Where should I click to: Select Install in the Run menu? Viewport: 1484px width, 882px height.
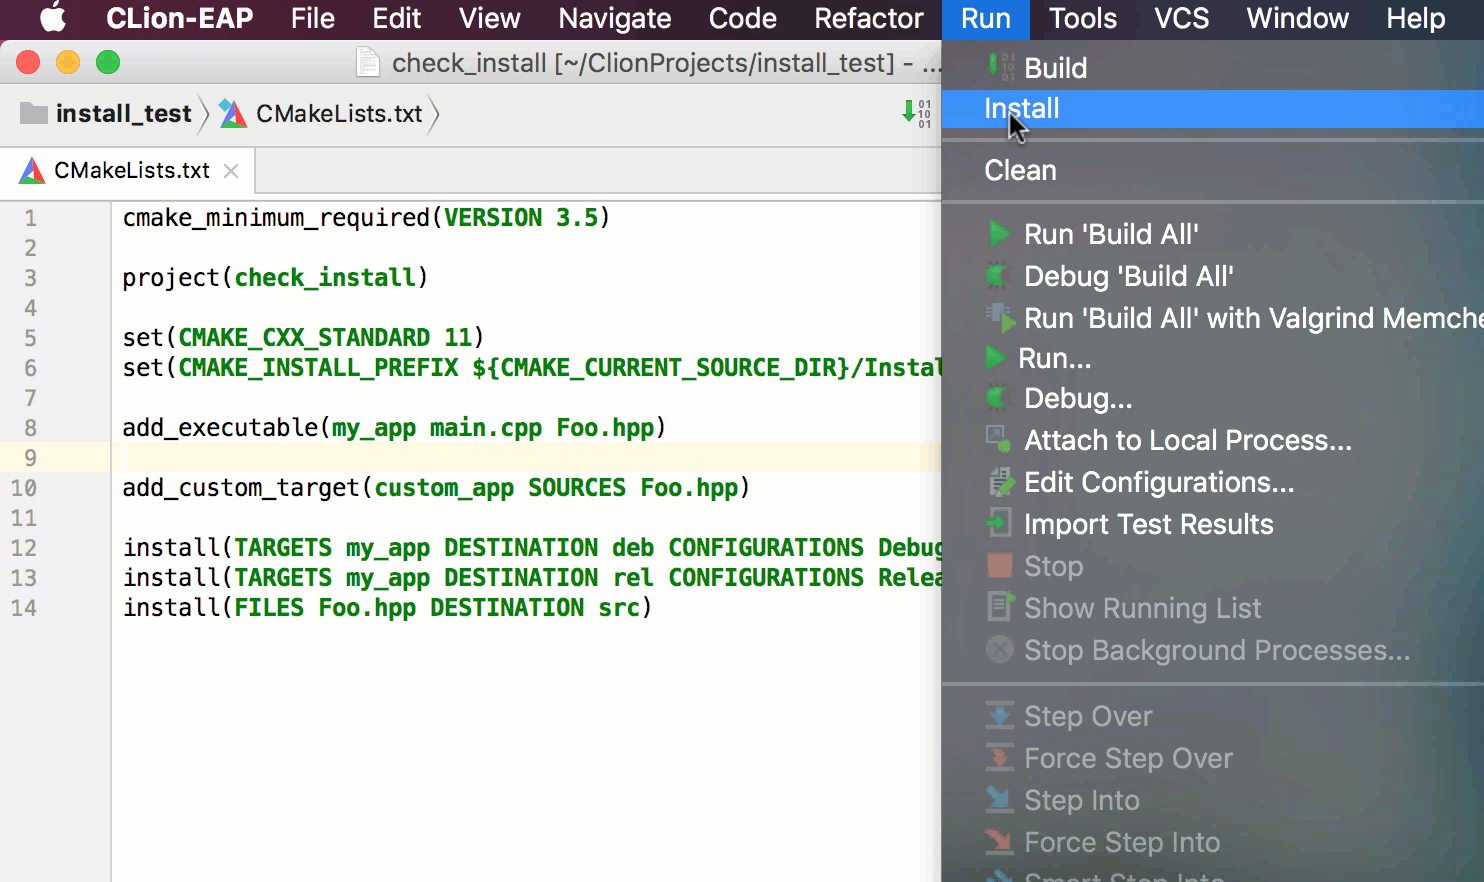1213,109
